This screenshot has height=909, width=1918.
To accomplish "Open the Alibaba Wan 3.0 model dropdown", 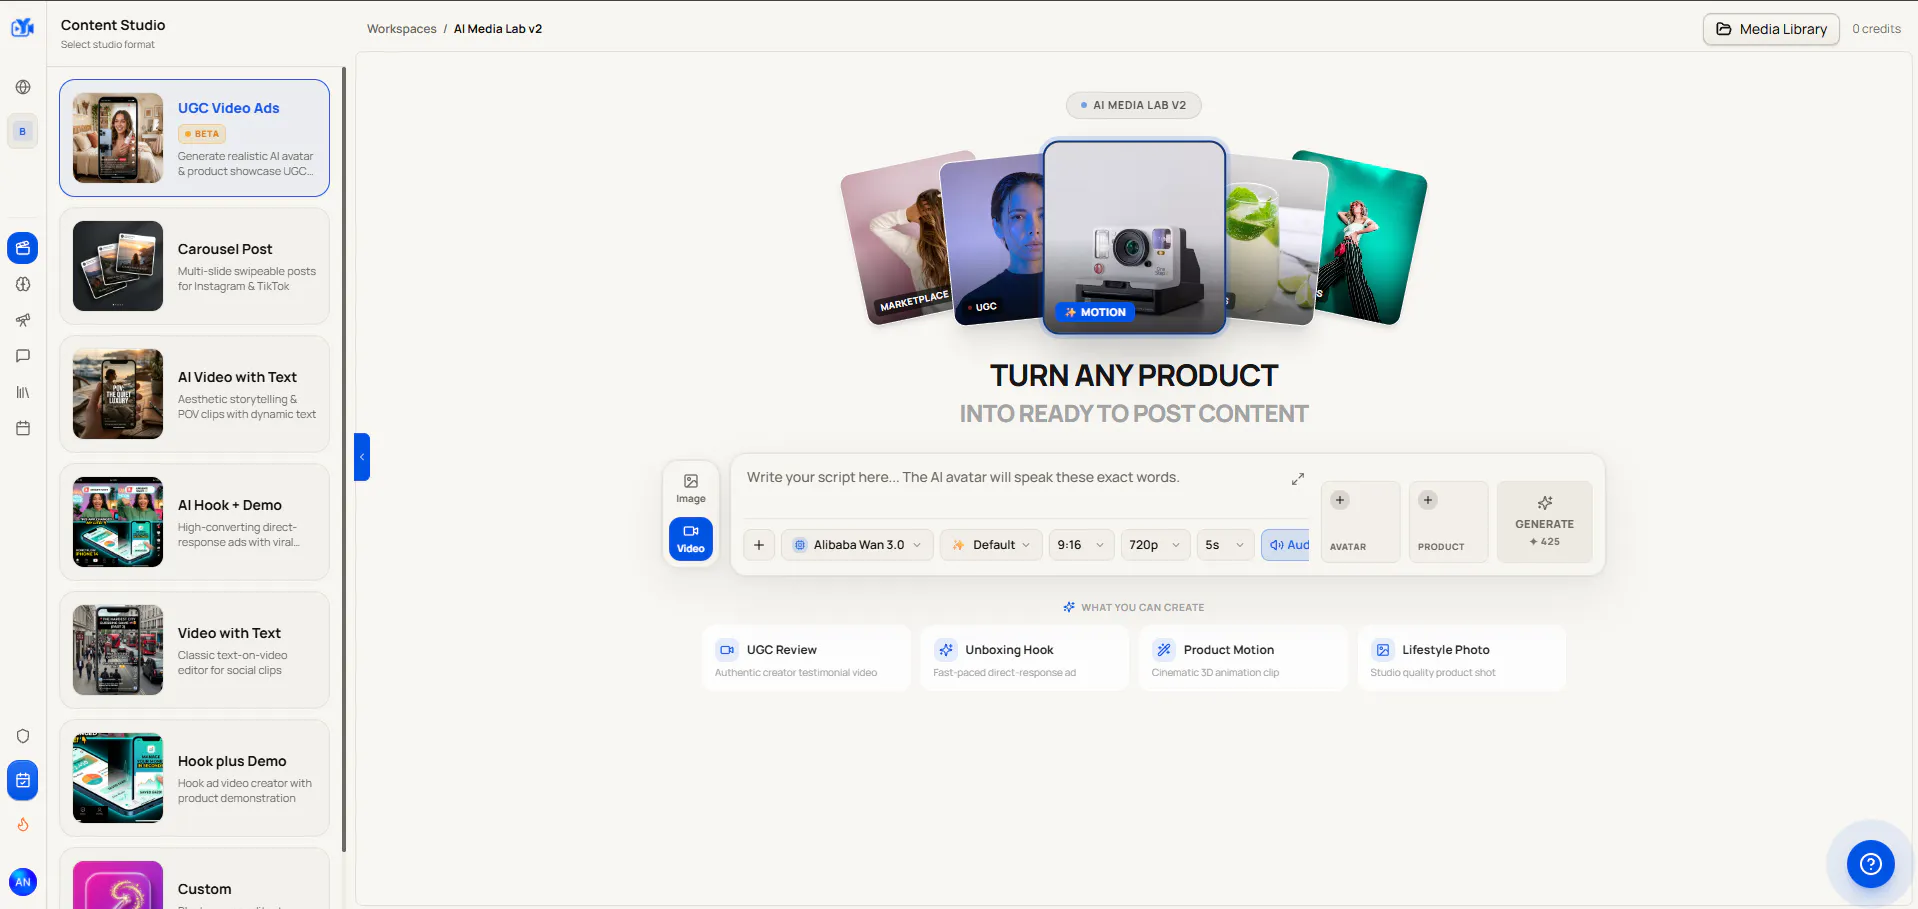I will [x=858, y=545].
